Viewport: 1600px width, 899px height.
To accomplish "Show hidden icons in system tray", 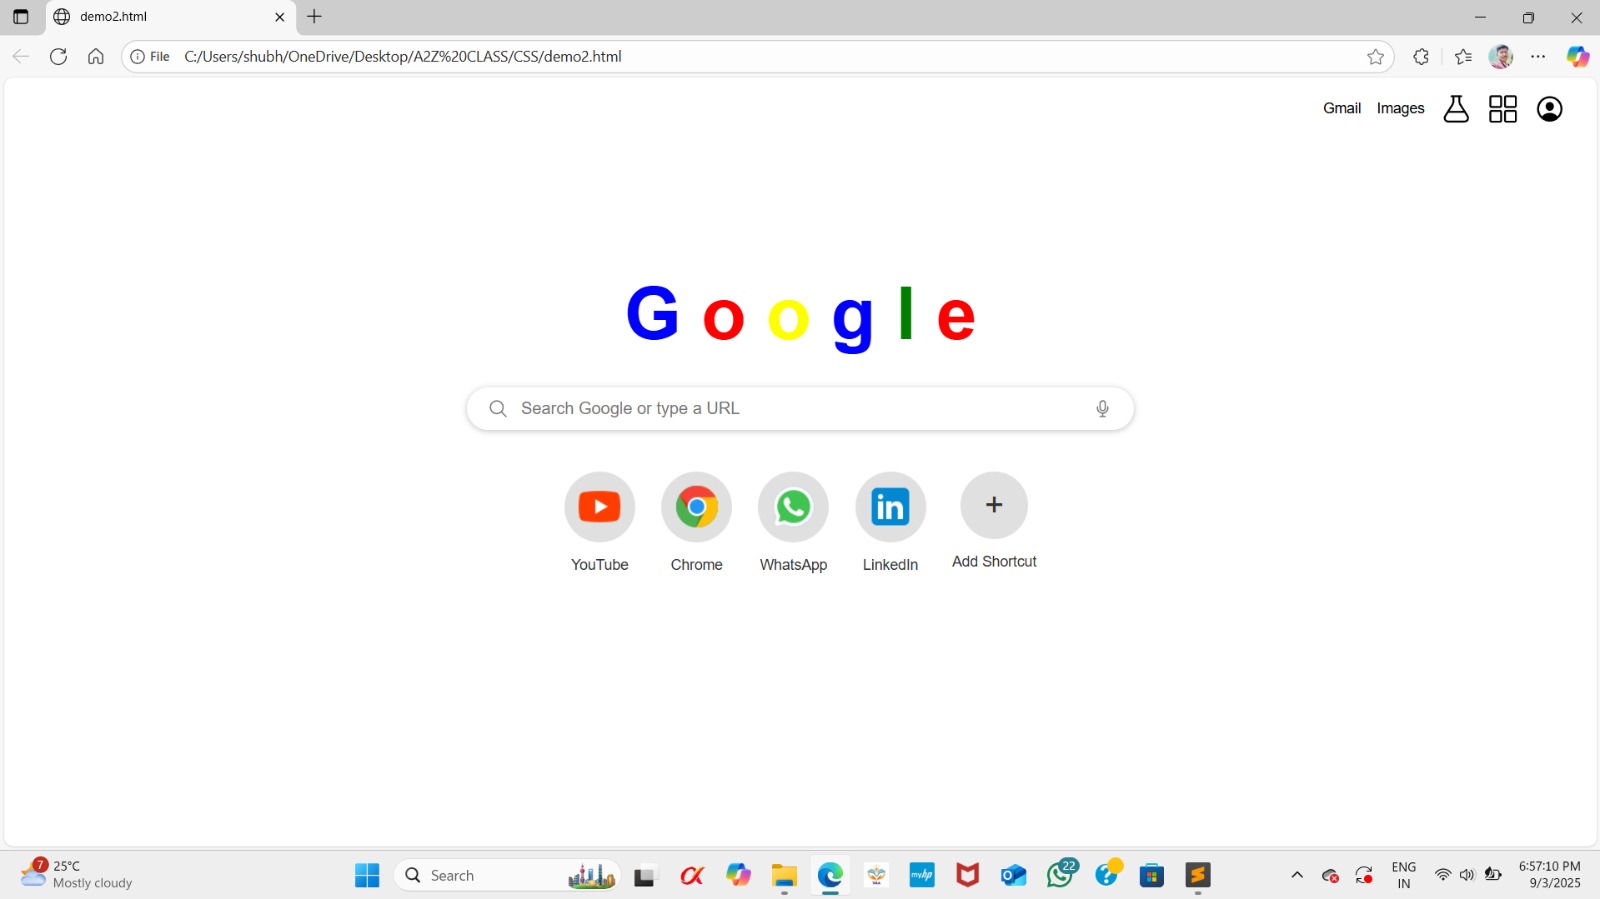I will click(x=1297, y=876).
